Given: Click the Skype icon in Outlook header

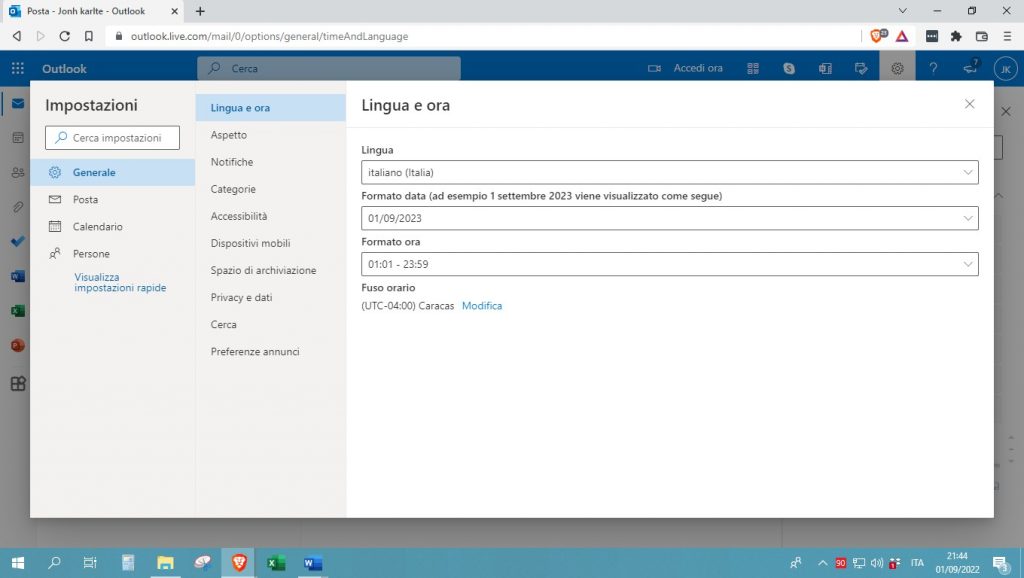Looking at the screenshot, I should click(790, 69).
